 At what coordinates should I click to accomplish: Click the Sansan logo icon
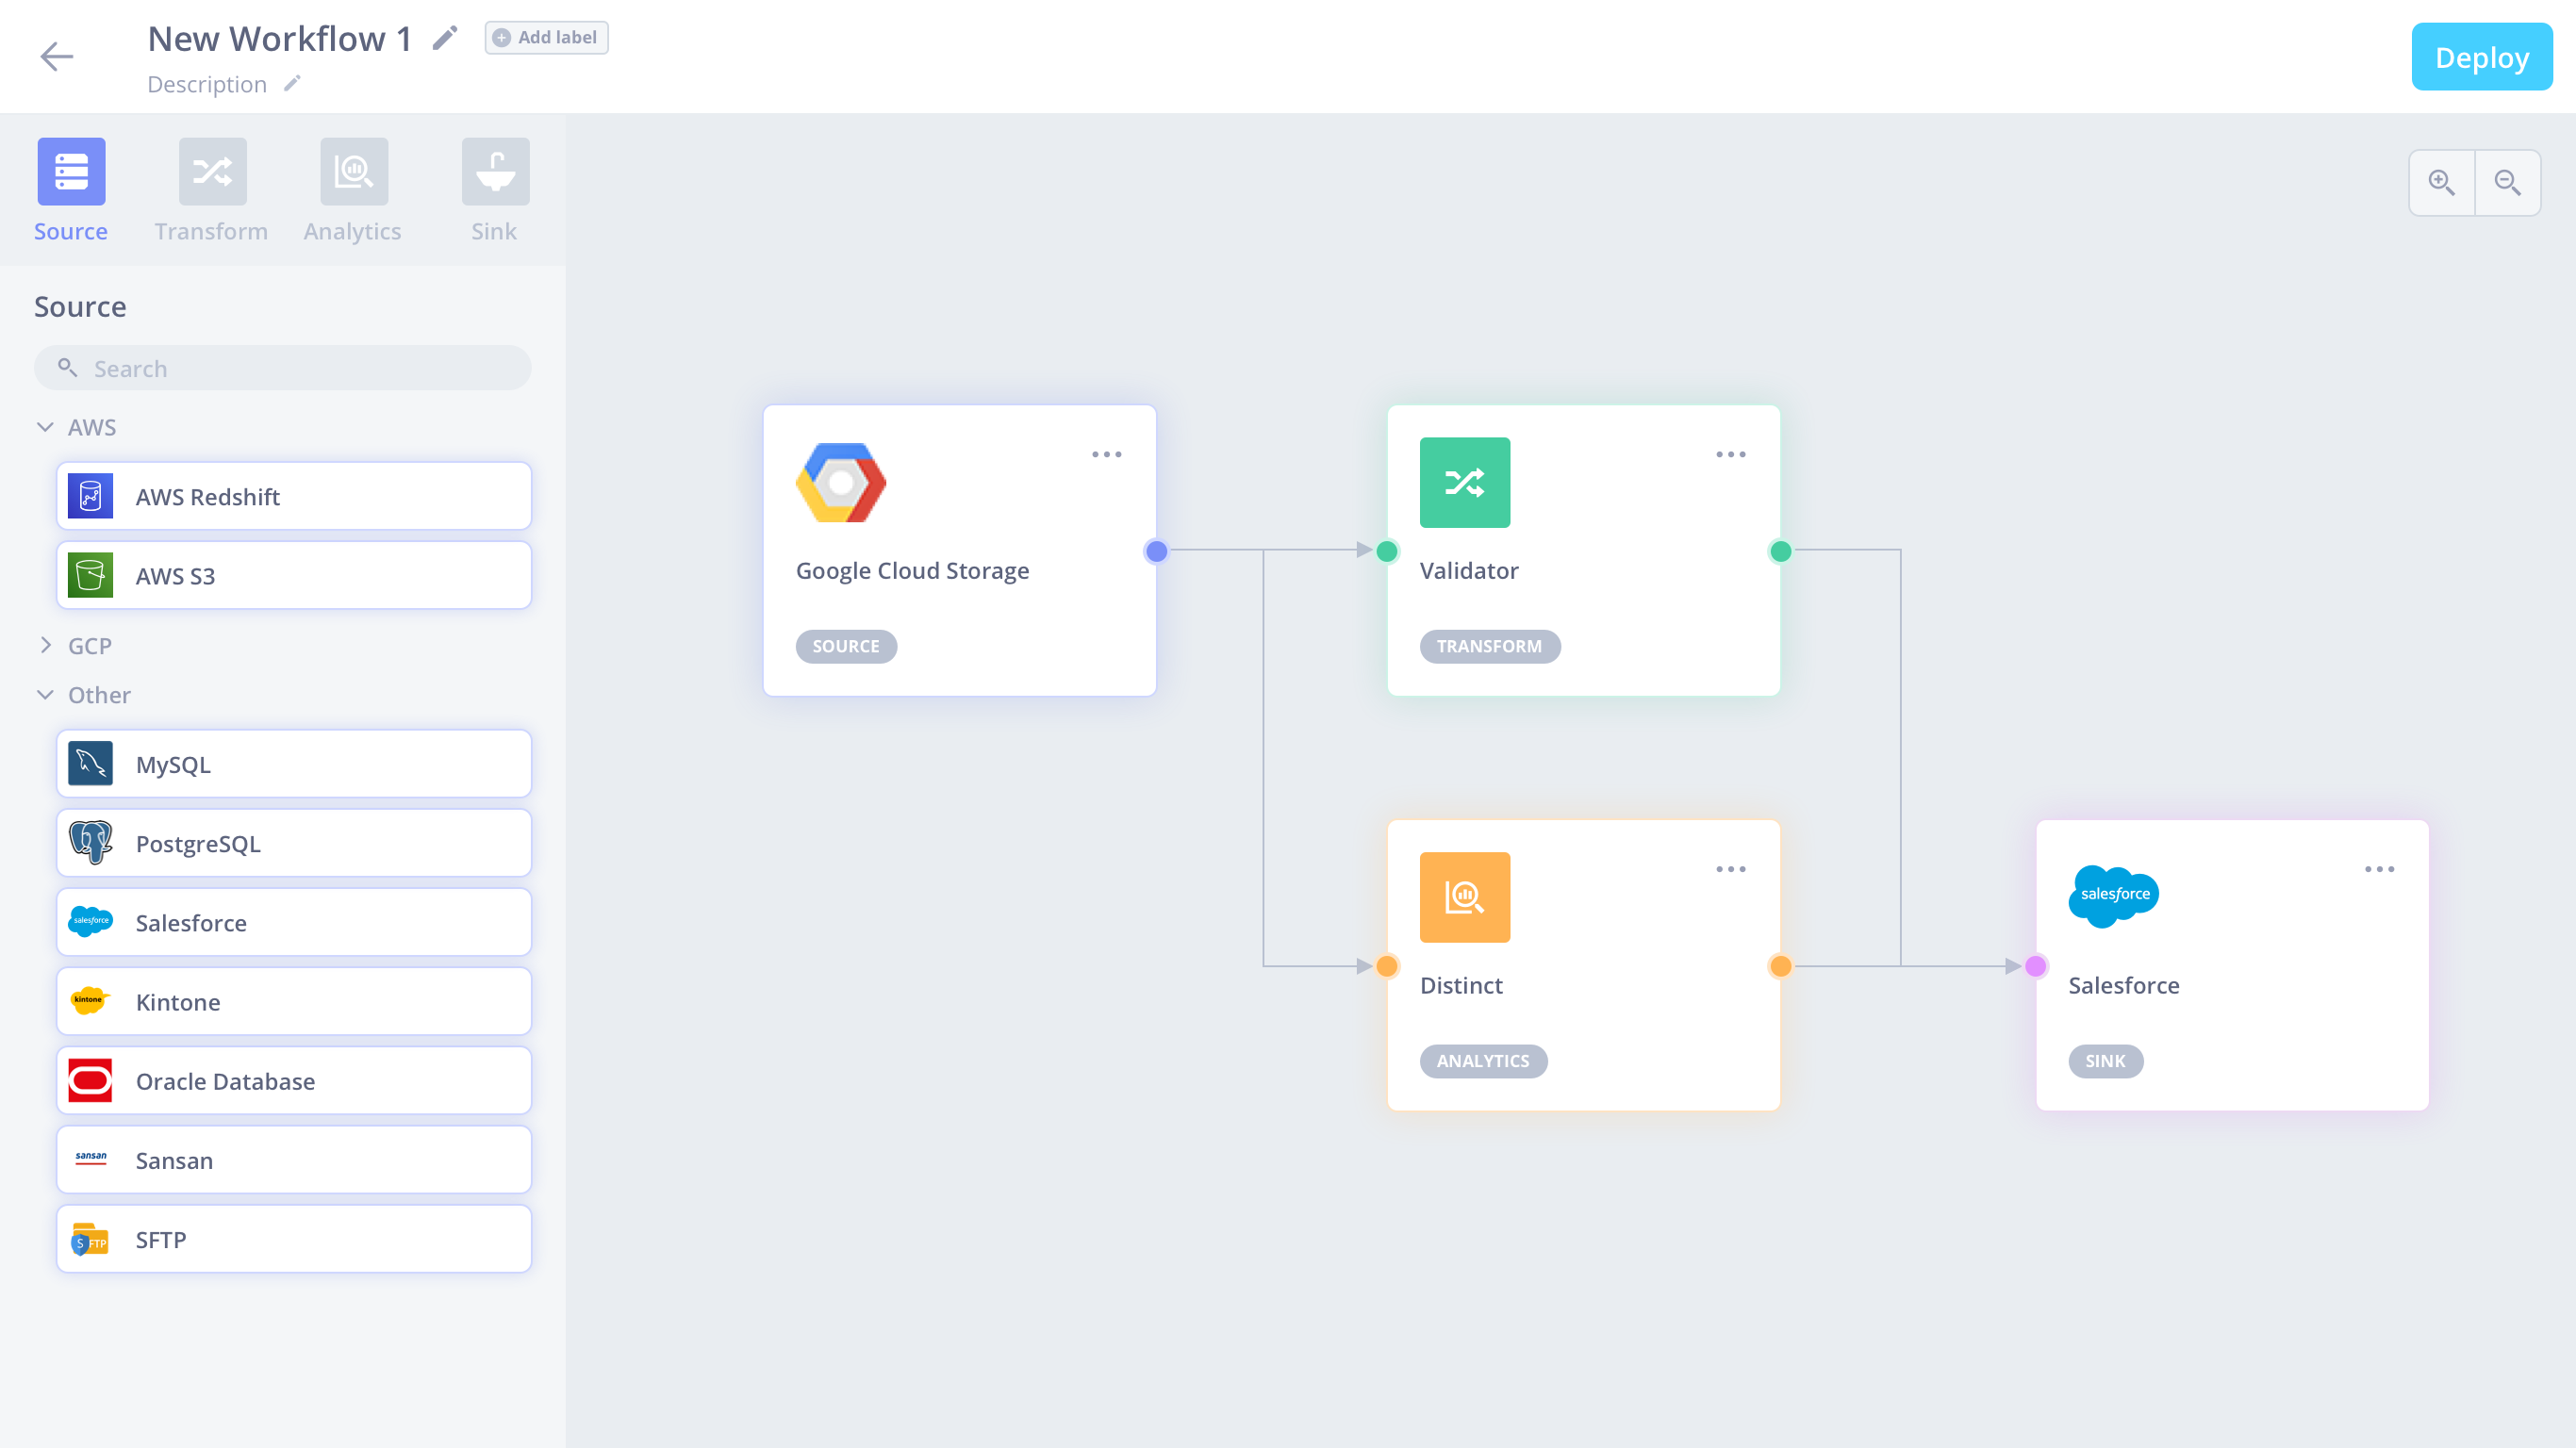(90, 1160)
